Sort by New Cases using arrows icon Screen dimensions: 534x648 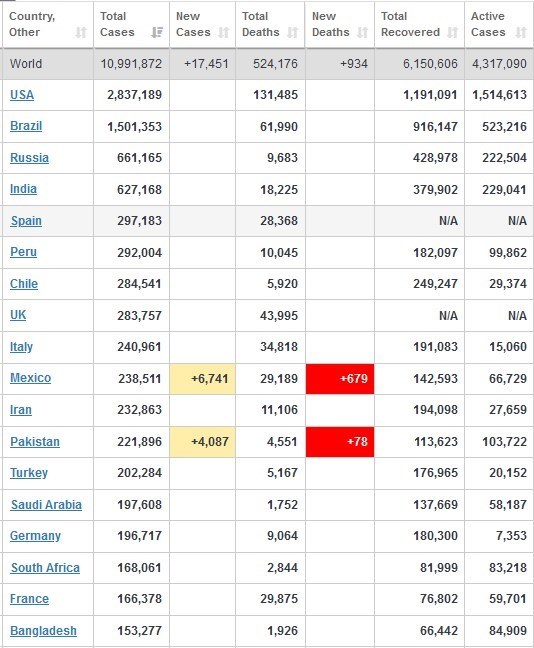[224, 32]
